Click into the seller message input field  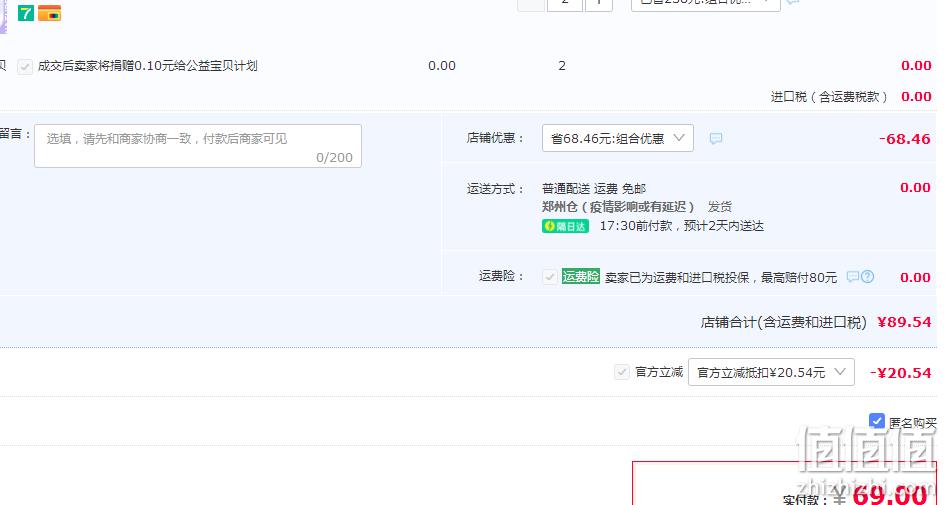click(x=198, y=146)
